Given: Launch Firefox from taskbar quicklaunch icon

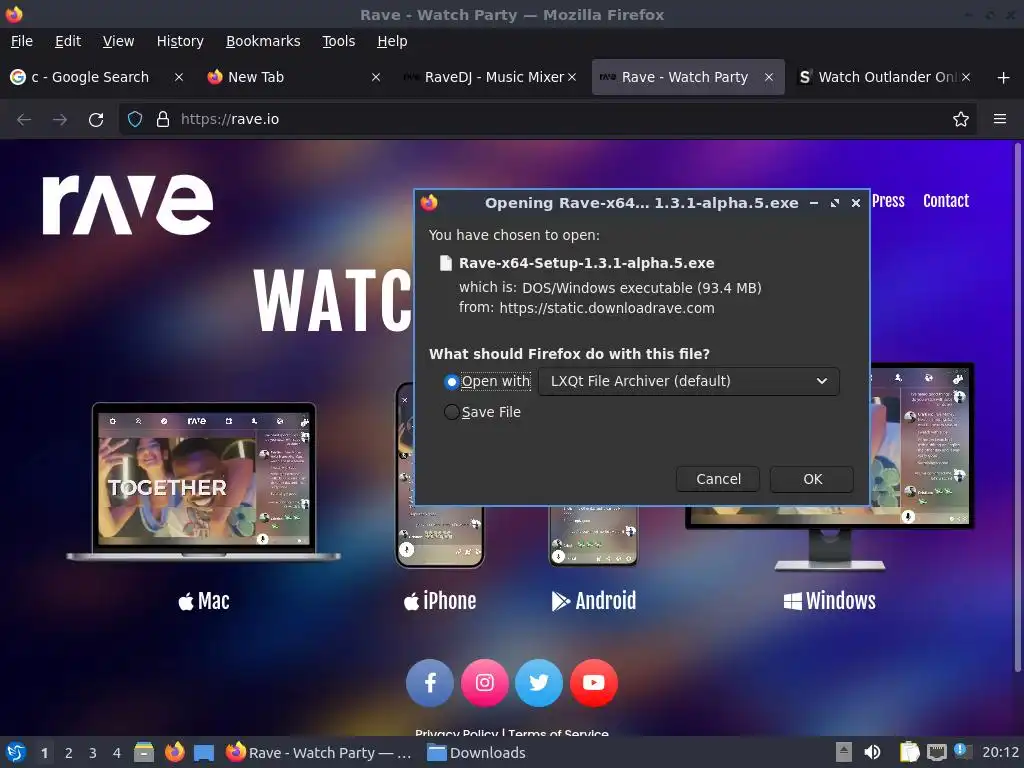Looking at the screenshot, I should [174, 753].
